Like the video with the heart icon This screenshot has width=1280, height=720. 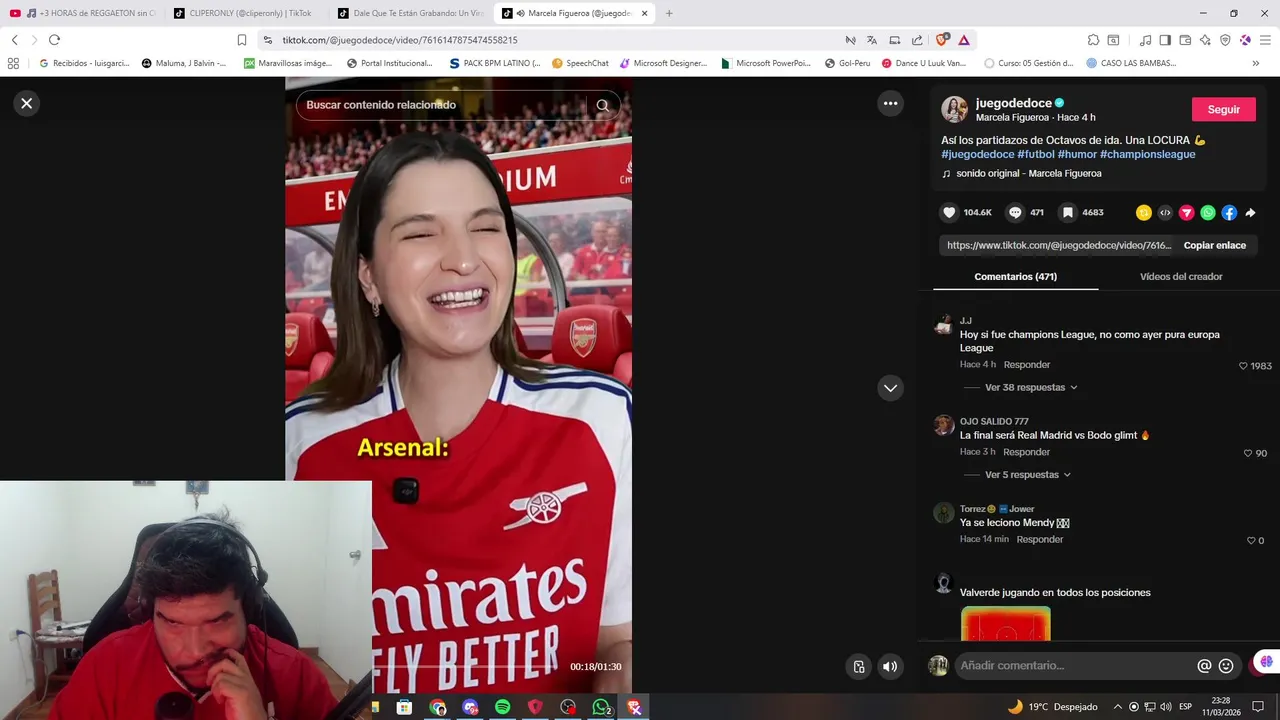[949, 212]
